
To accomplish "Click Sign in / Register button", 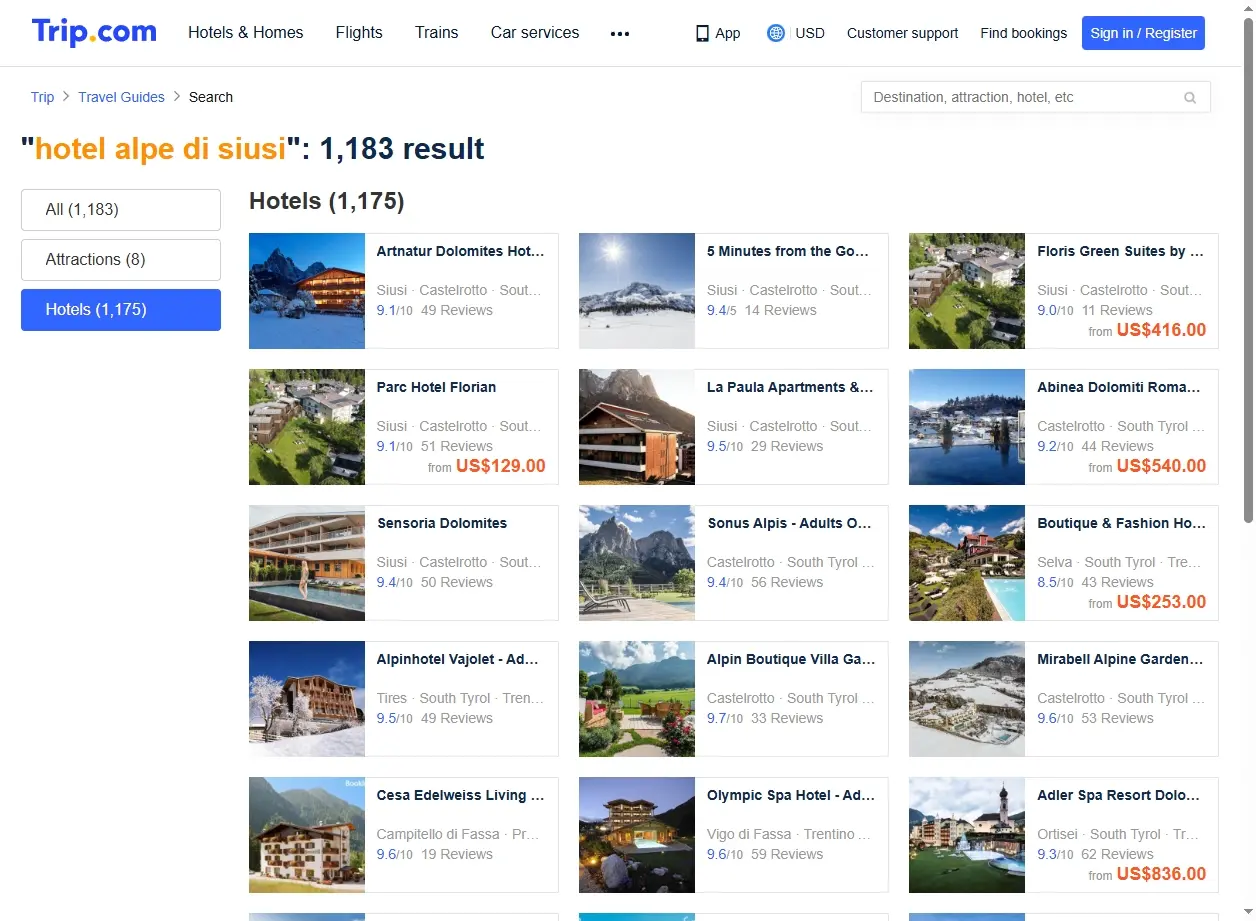I will 1143,33.
